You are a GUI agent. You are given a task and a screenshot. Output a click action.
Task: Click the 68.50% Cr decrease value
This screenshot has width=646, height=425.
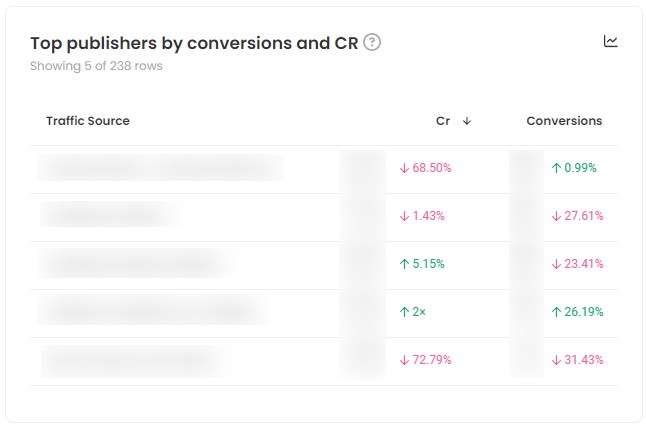pos(425,168)
